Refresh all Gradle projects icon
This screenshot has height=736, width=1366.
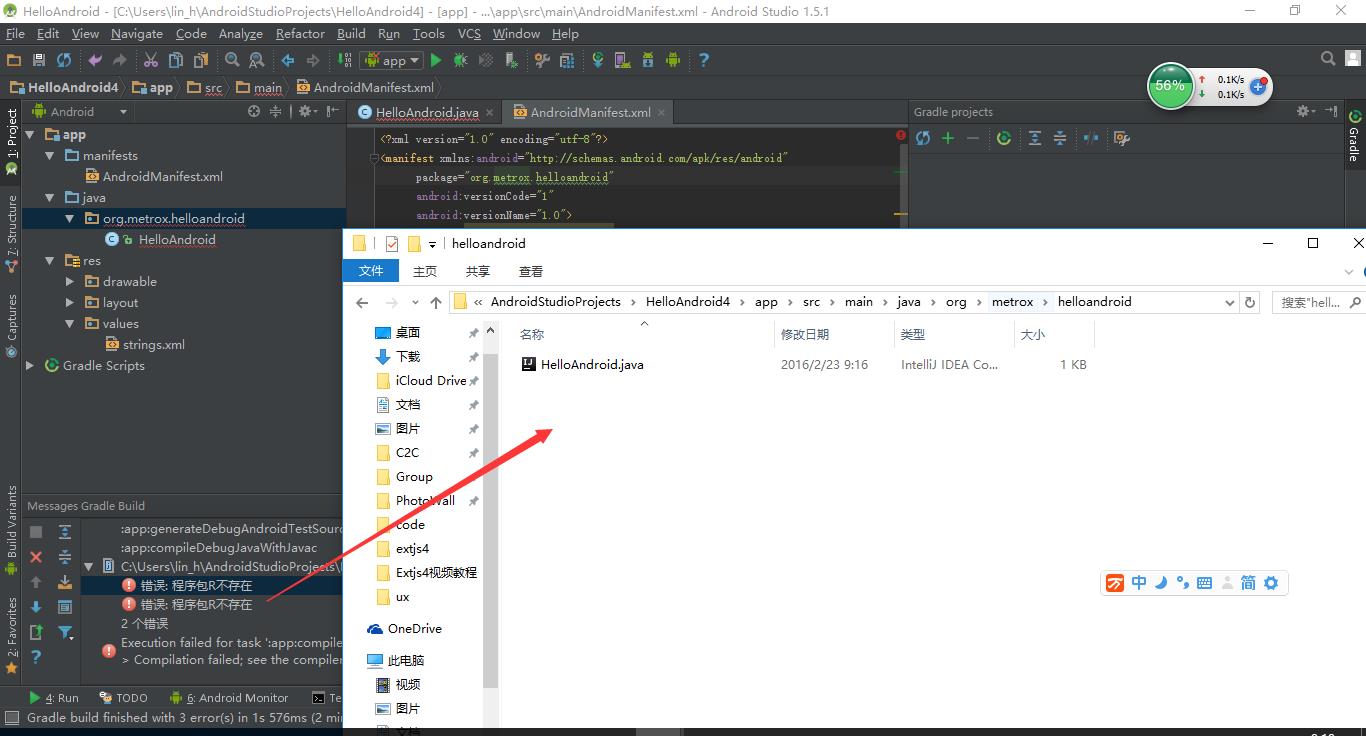pyautogui.click(x=923, y=138)
